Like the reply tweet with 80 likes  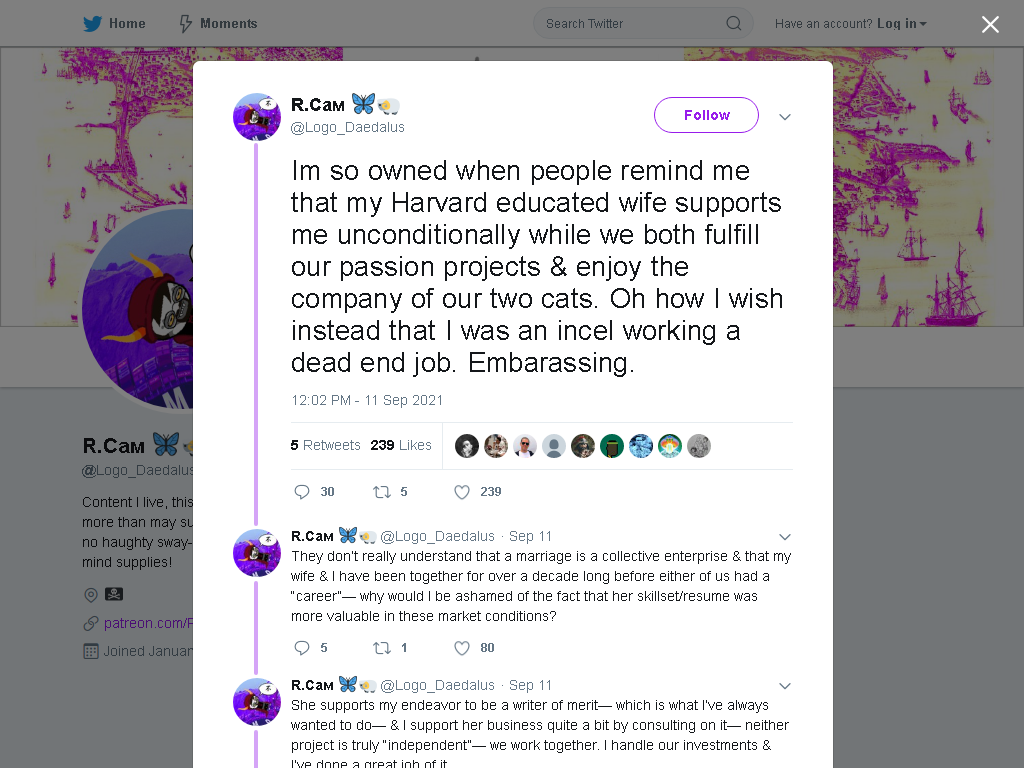click(462, 648)
